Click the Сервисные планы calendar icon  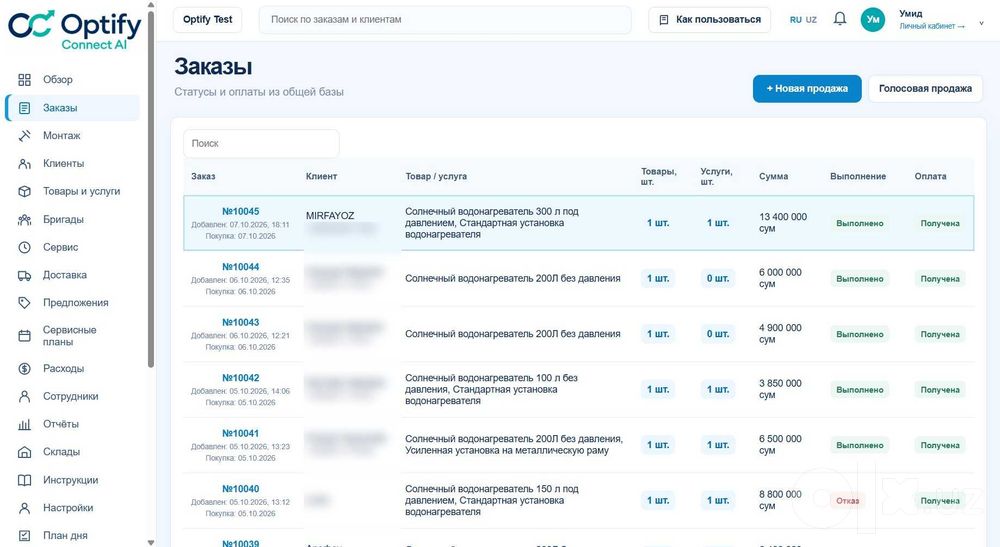24,336
